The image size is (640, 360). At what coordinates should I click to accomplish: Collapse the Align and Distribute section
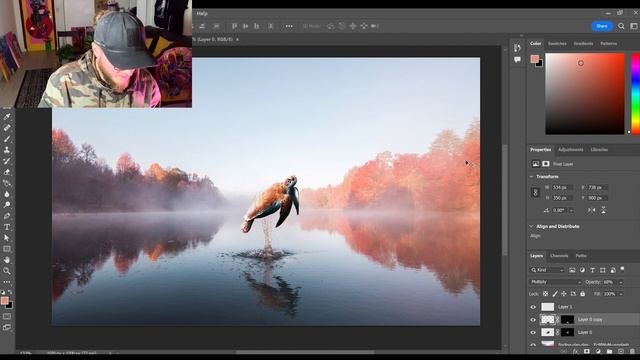(x=531, y=226)
